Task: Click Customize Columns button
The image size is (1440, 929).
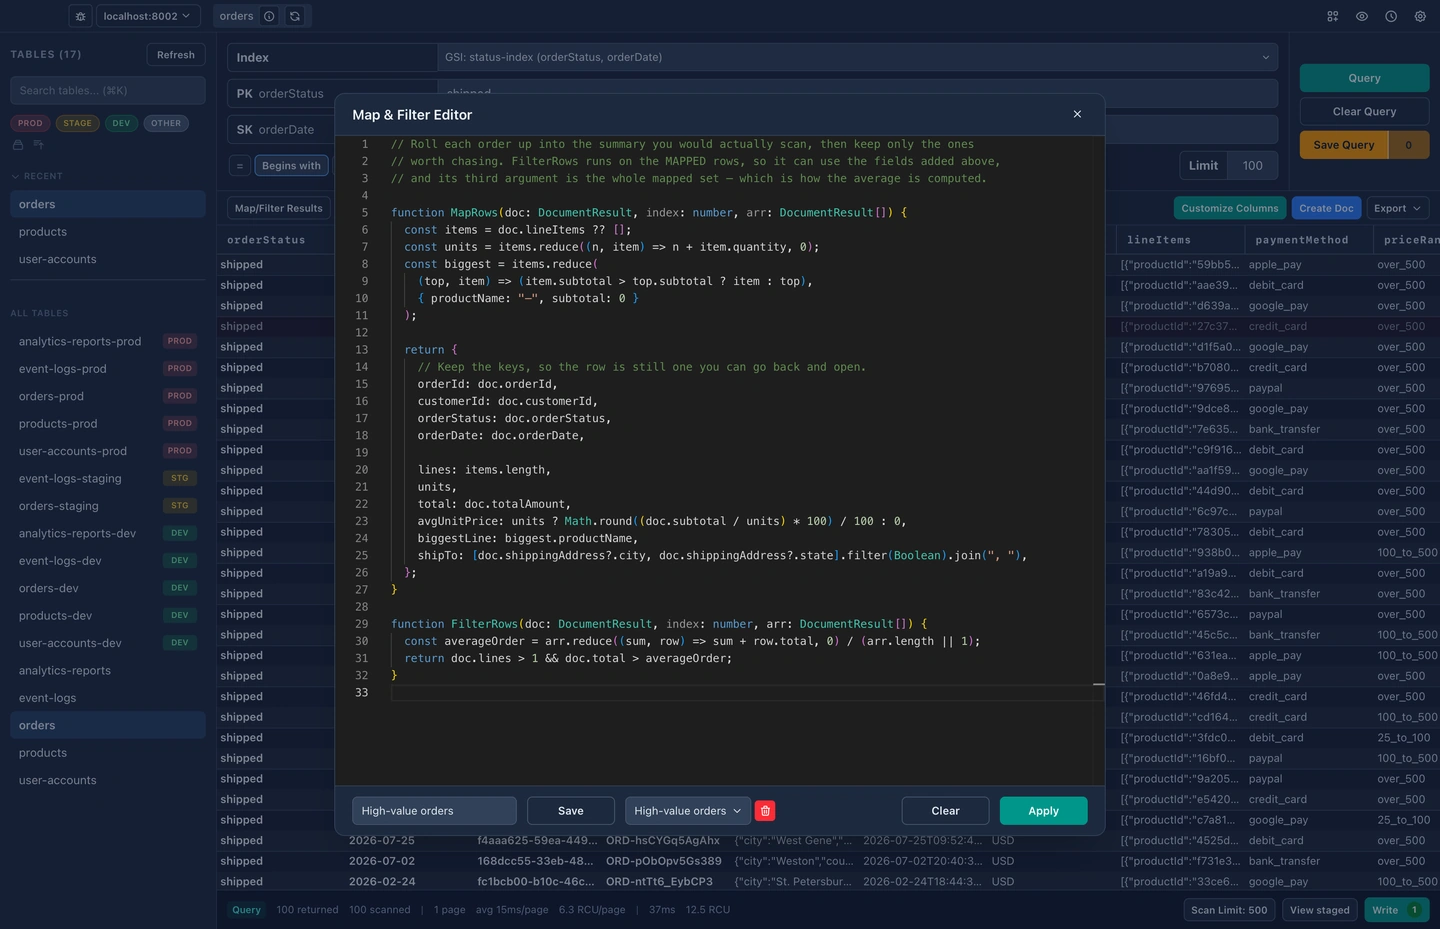Action: pyautogui.click(x=1230, y=208)
